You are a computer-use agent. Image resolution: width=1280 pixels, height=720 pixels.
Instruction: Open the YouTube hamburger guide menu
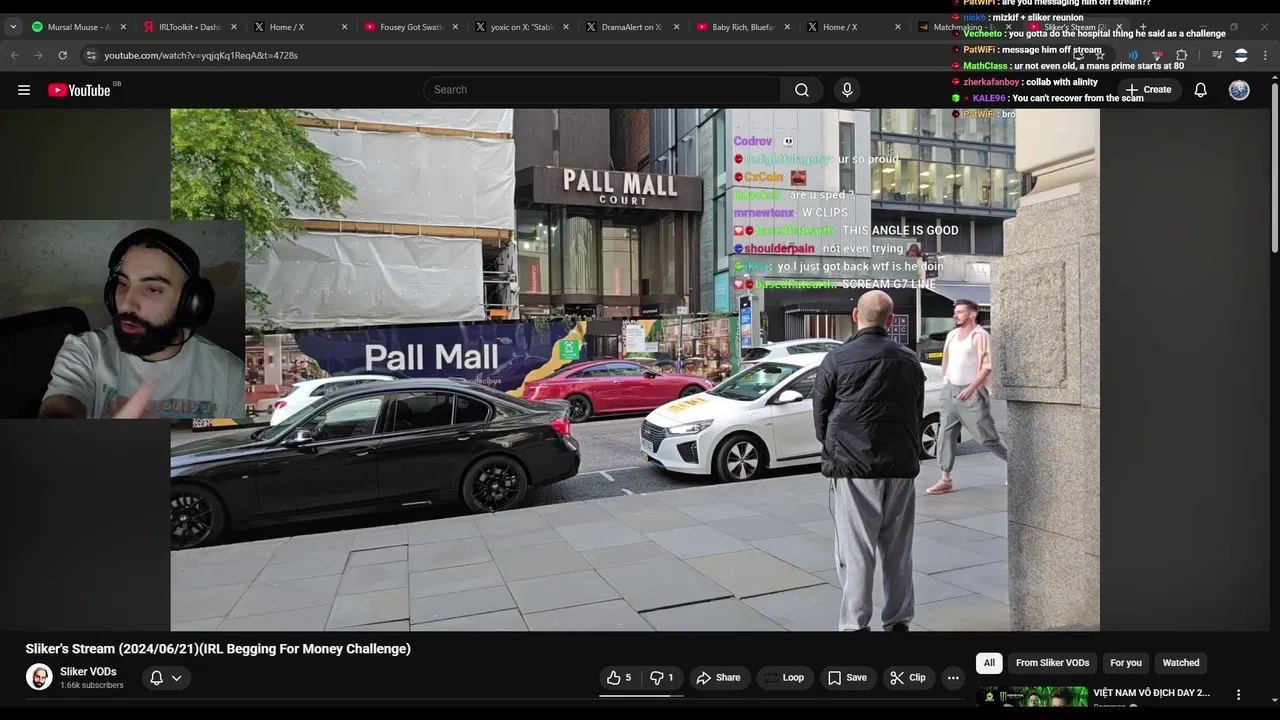tap(24, 90)
